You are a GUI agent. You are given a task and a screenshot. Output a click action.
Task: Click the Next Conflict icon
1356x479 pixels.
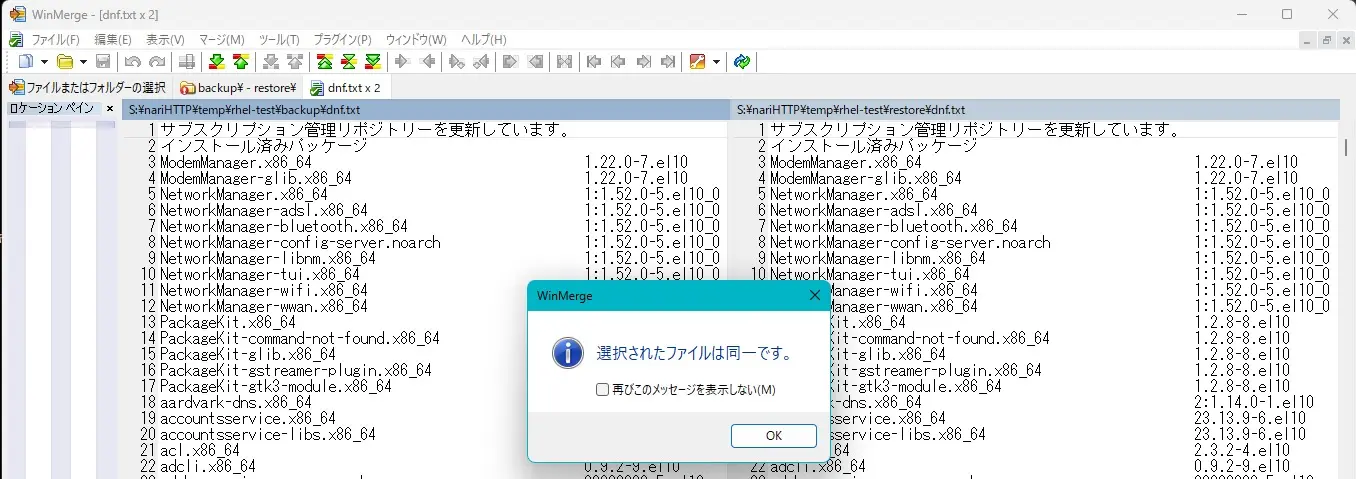click(270, 62)
